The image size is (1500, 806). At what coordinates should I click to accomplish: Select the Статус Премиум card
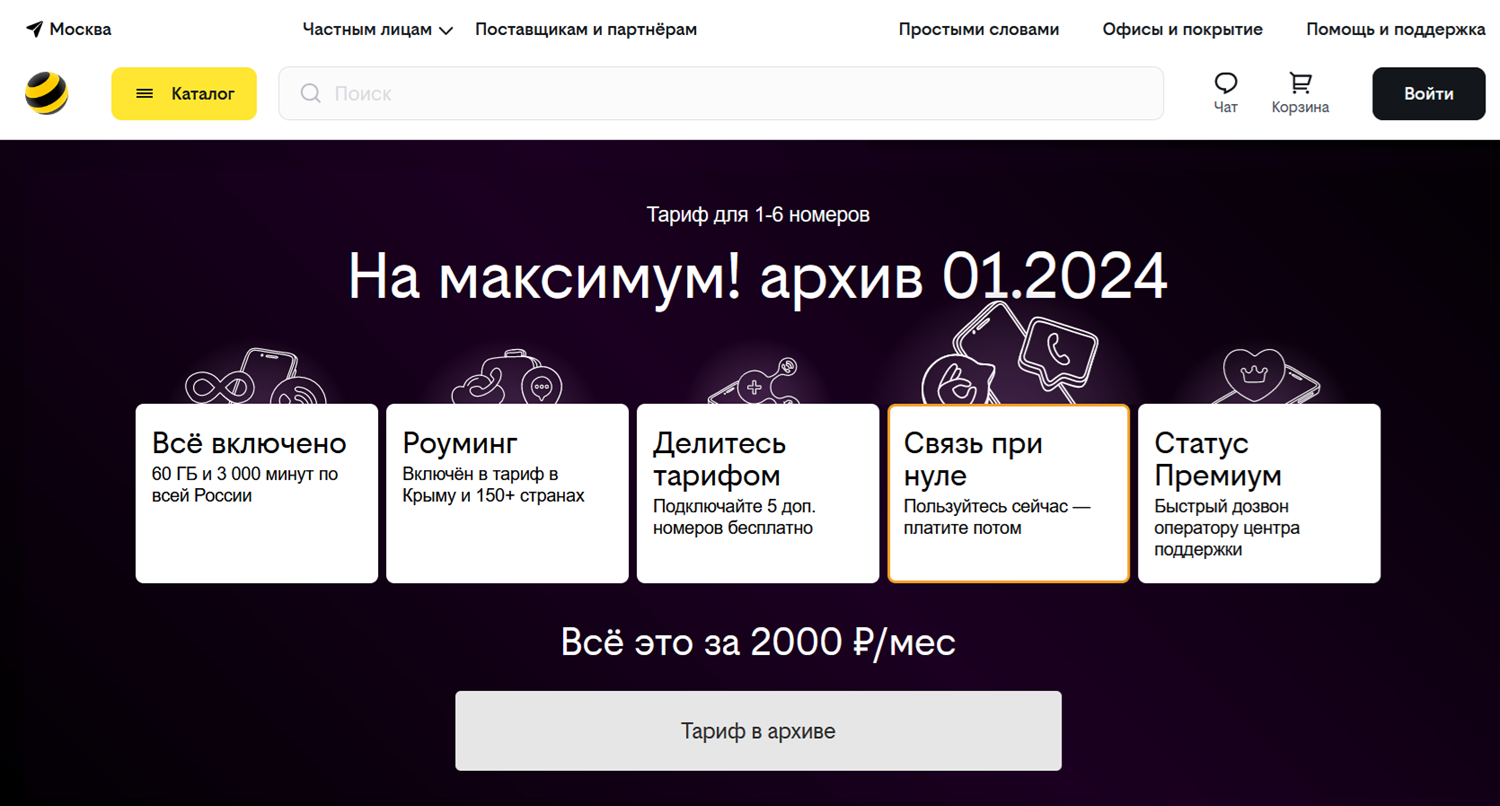(x=1259, y=493)
